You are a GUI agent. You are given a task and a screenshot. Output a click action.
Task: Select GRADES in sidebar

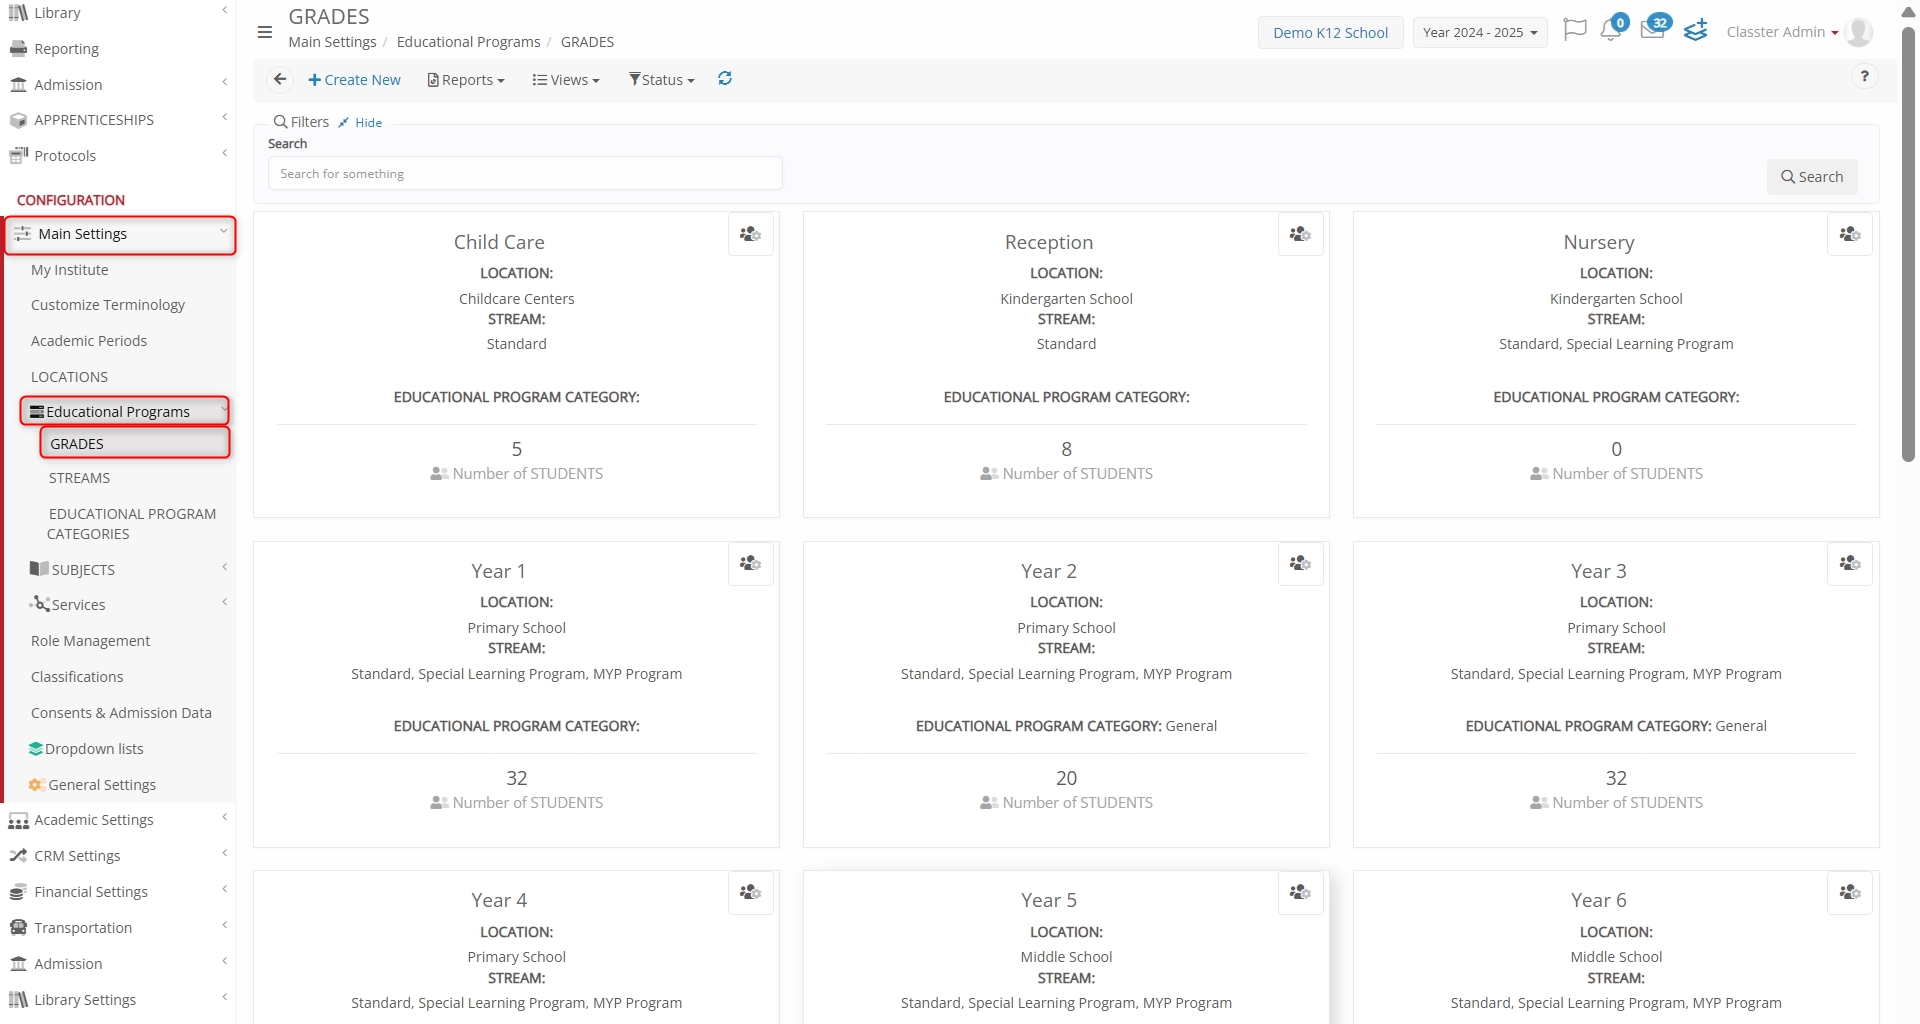tap(135, 443)
